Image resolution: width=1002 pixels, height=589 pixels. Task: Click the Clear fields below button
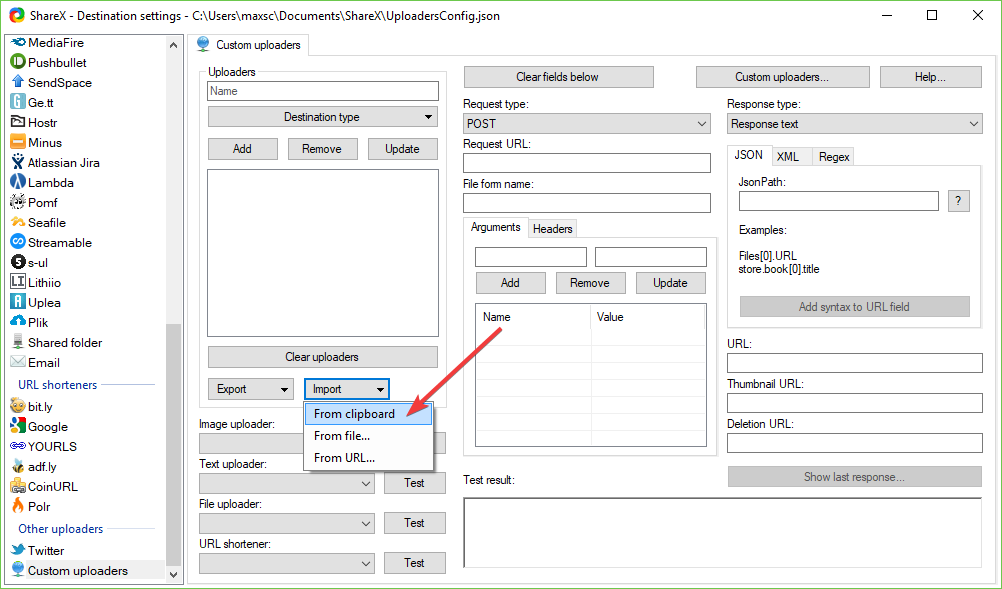pyautogui.click(x=558, y=77)
